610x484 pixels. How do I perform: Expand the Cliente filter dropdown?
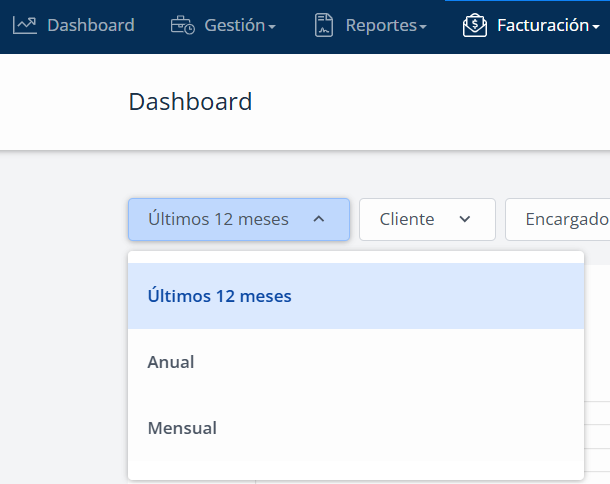[427, 219]
